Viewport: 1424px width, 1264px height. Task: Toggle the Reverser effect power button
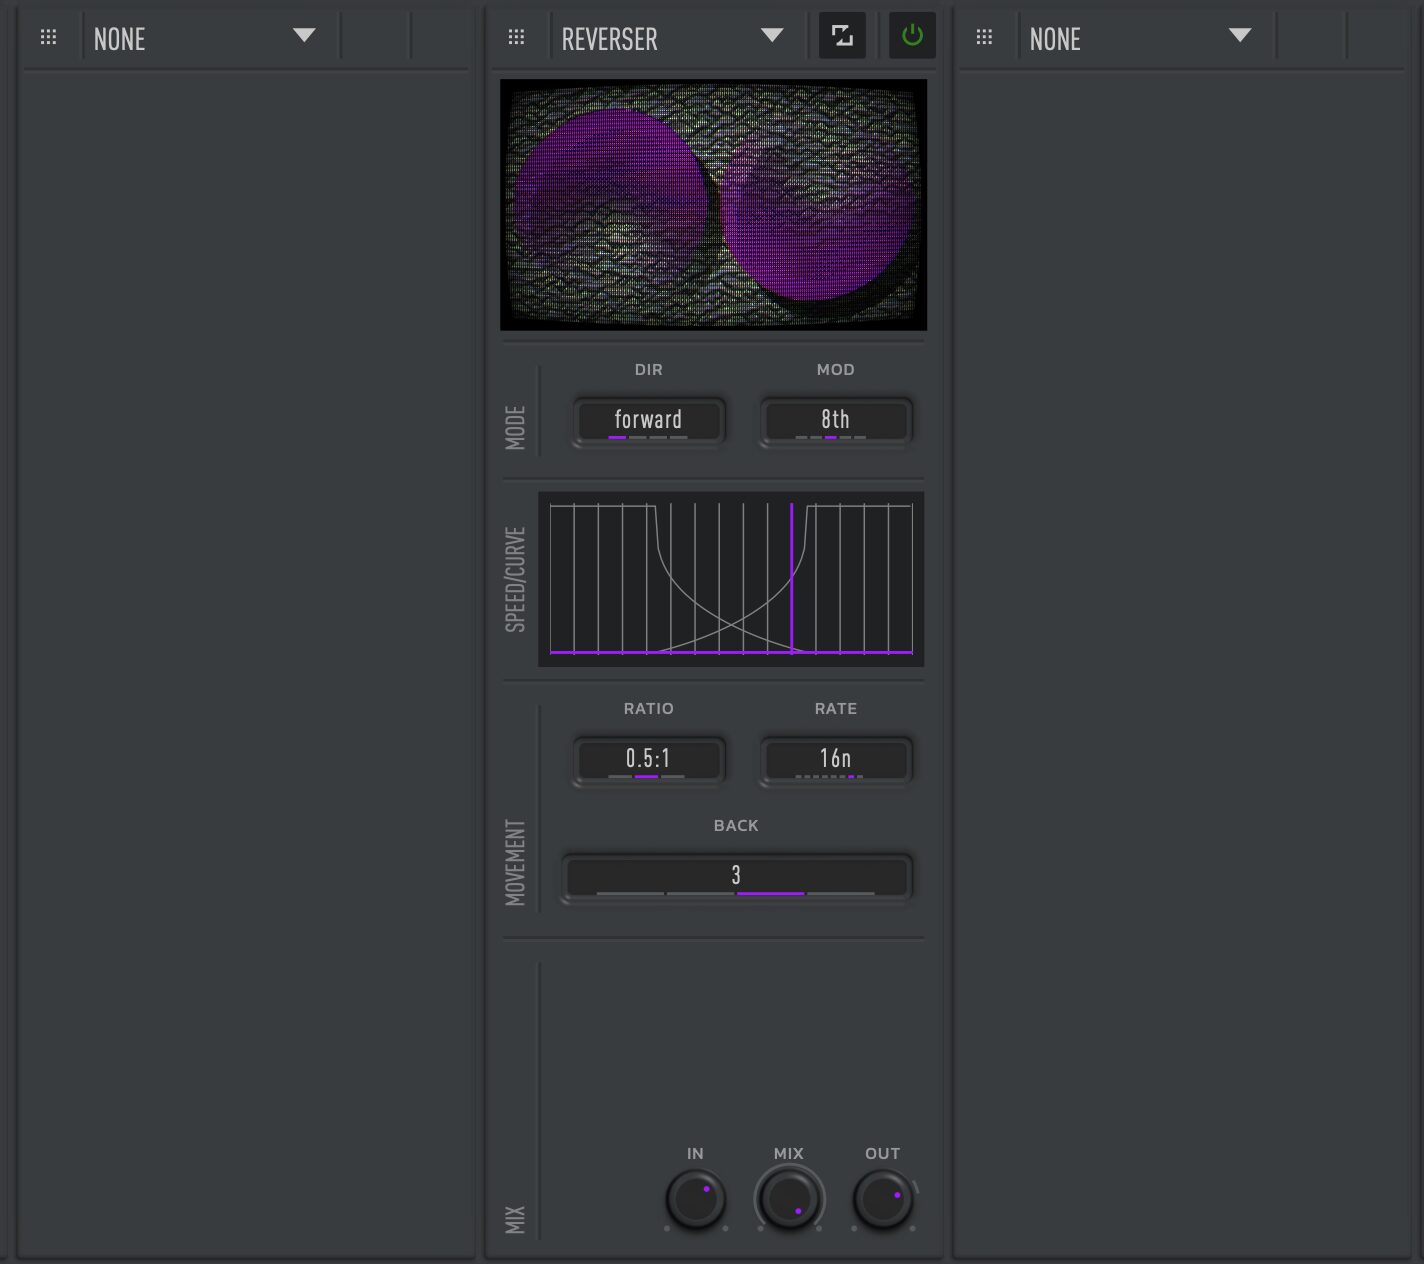tap(912, 36)
